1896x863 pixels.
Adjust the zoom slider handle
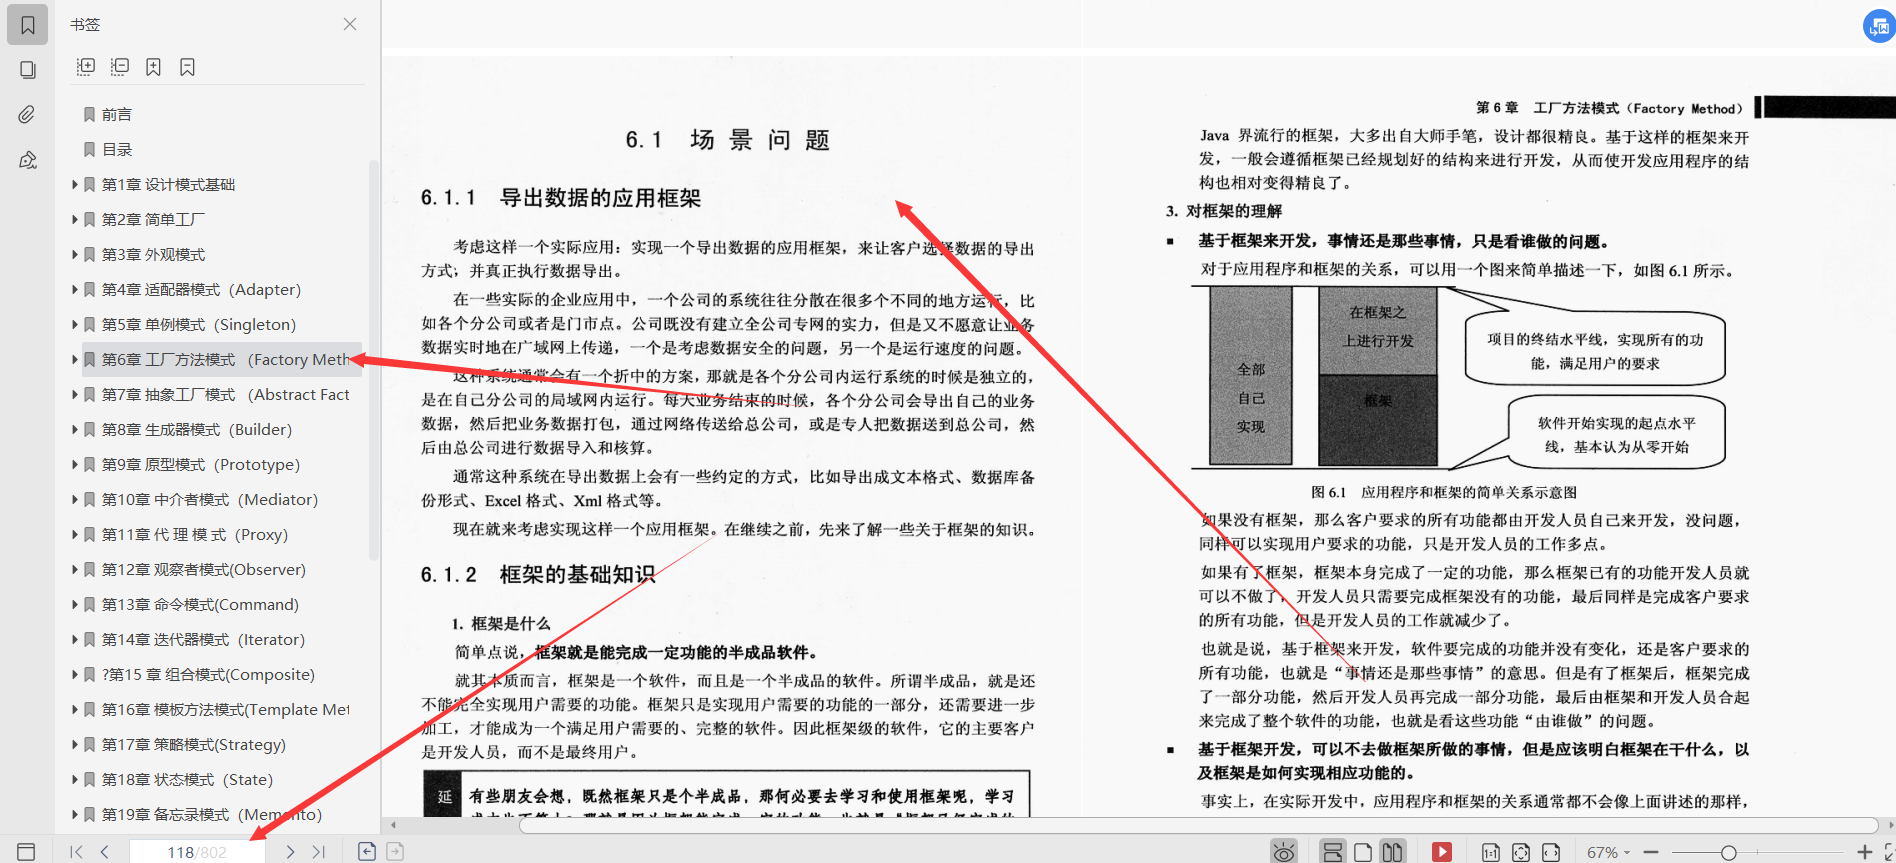point(1728,852)
